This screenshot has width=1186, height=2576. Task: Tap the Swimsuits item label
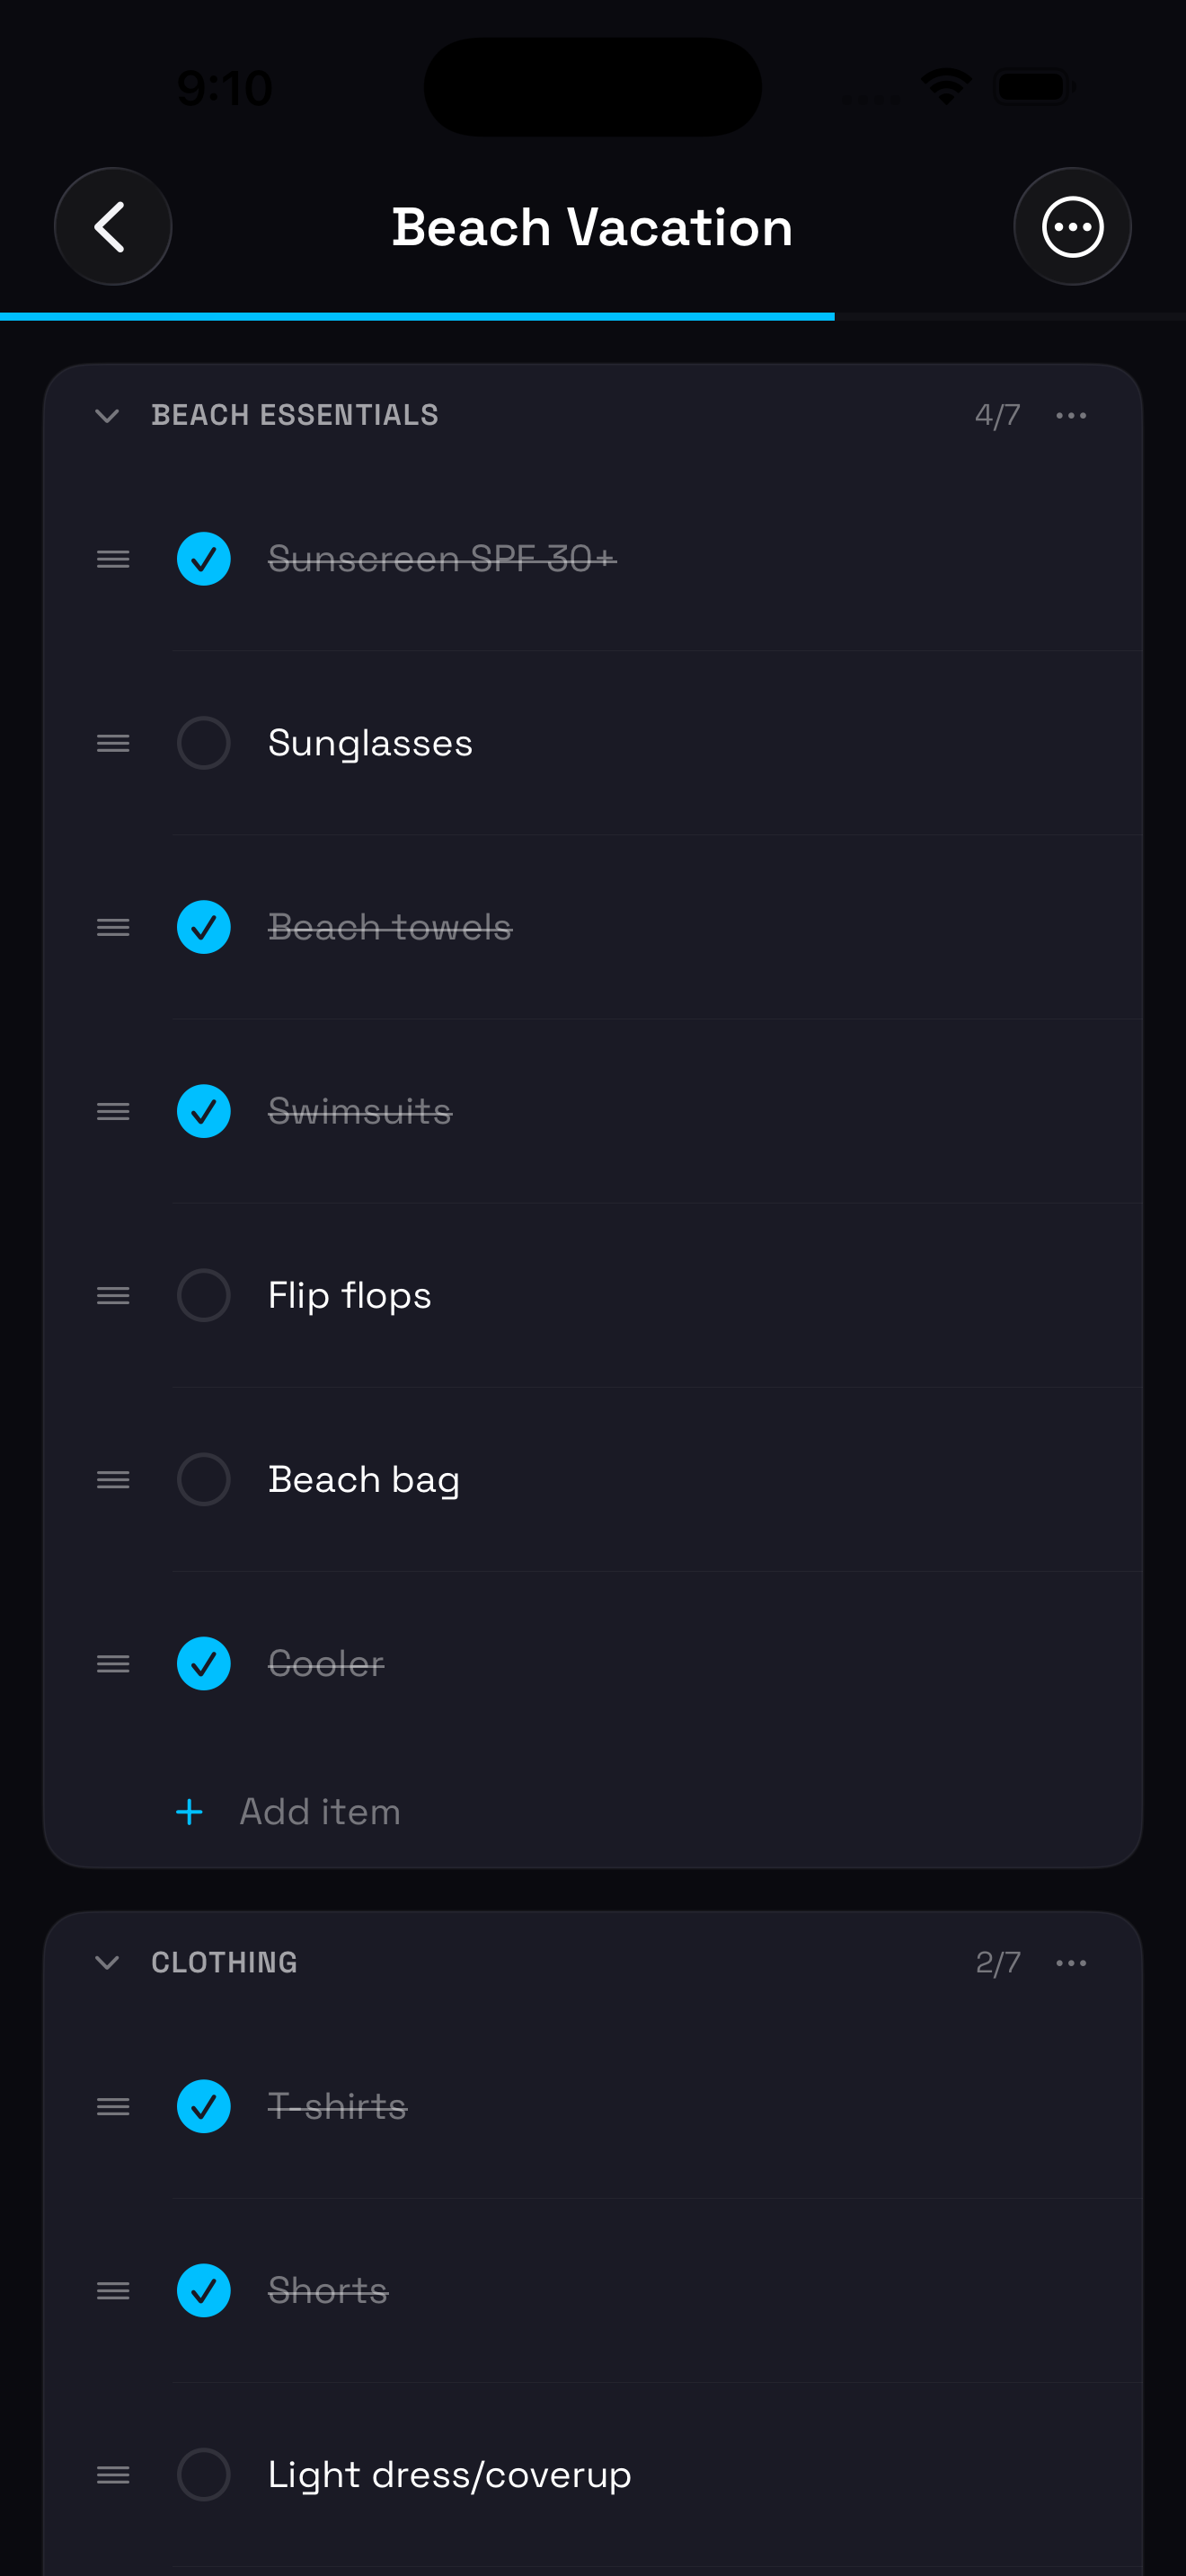(360, 1112)
